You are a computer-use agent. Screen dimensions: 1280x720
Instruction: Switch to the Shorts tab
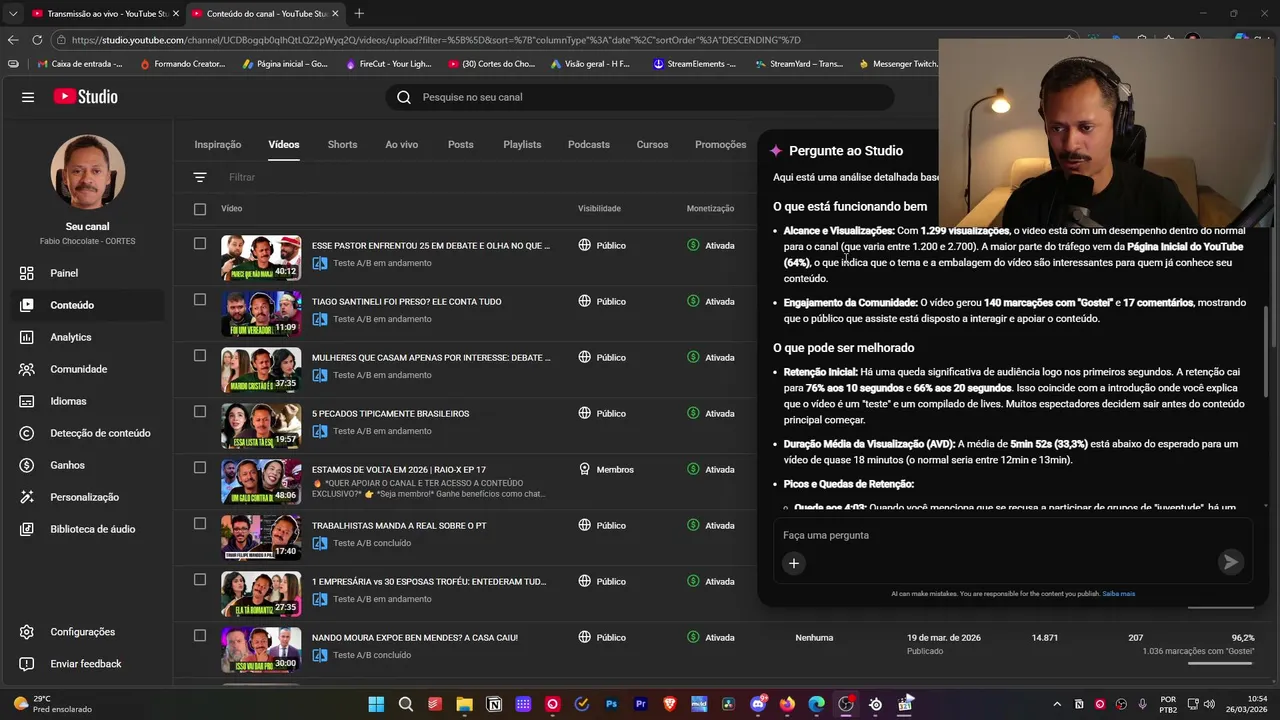(x=342, y=144)
